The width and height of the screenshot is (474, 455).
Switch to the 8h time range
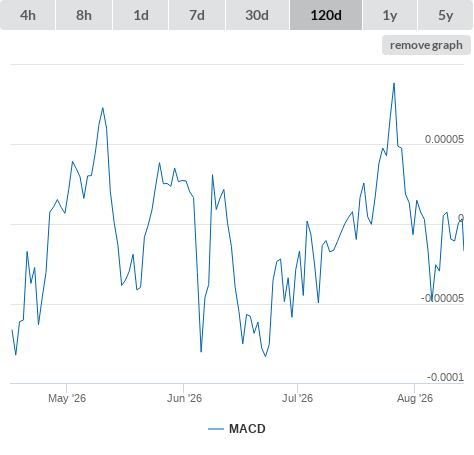[84, 15]
